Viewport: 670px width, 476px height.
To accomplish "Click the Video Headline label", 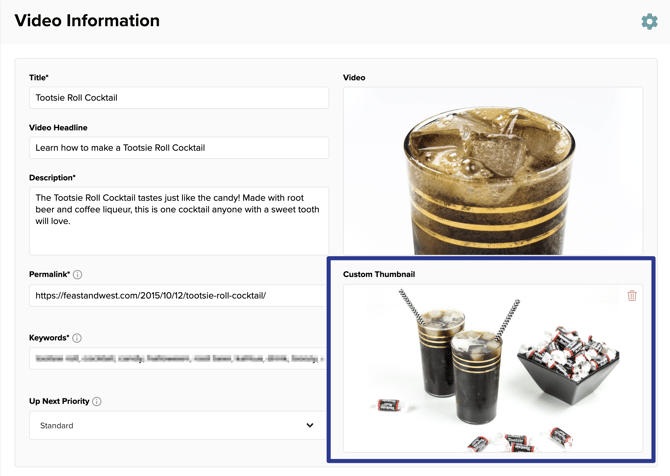I will [x=58, y=128].
